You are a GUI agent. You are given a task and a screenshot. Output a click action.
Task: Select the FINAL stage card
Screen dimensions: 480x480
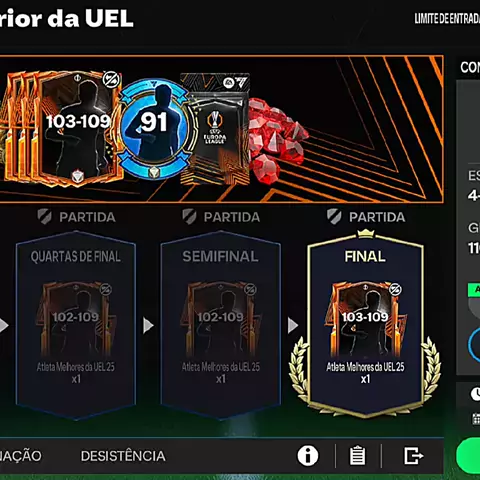365,325
